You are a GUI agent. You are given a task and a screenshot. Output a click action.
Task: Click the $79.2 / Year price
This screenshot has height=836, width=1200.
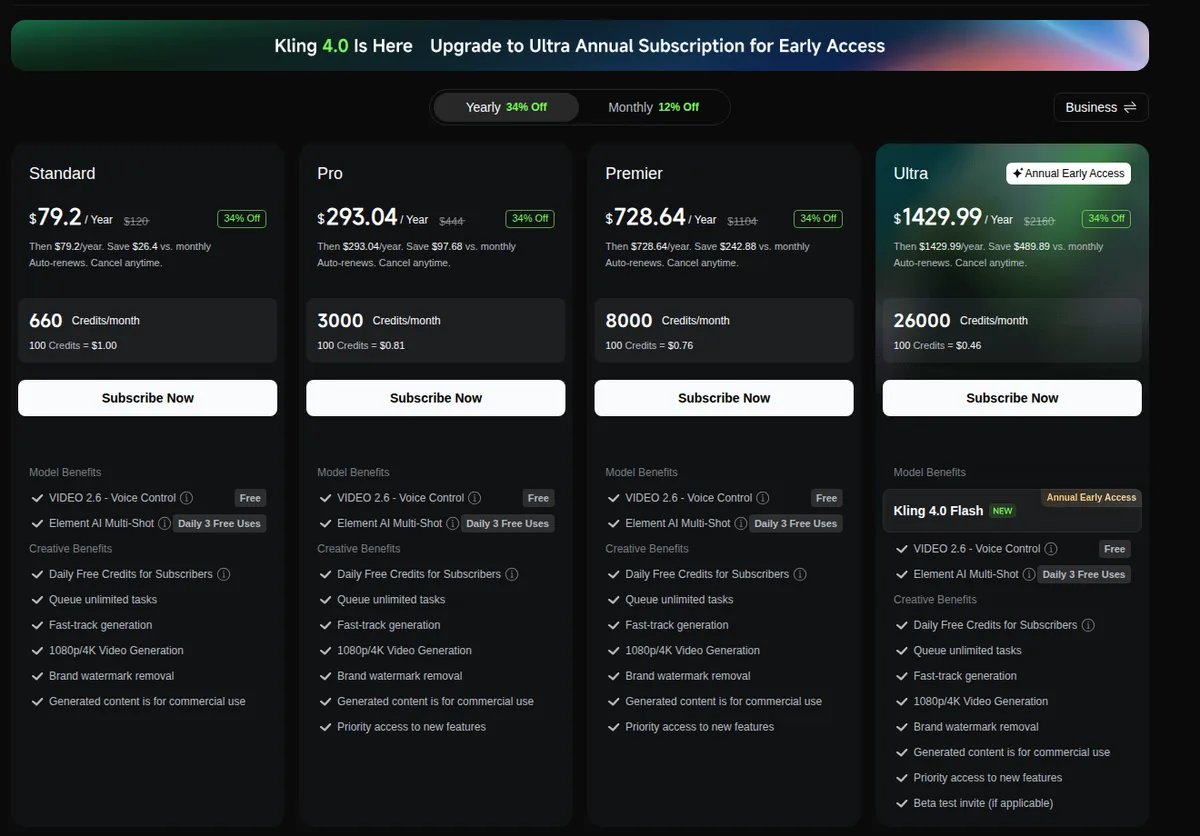[x=71, y=217]
